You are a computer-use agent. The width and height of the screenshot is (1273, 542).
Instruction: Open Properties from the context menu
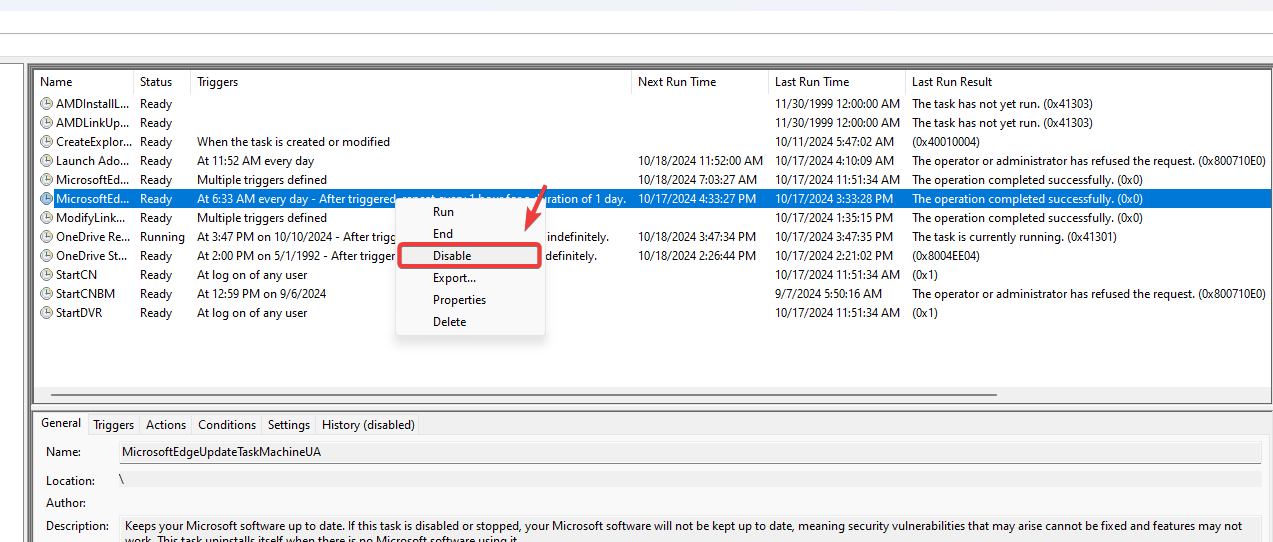470,300
